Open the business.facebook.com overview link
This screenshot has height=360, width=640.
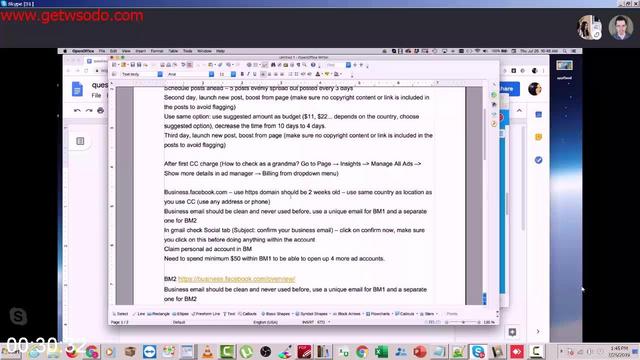[236, 279]
